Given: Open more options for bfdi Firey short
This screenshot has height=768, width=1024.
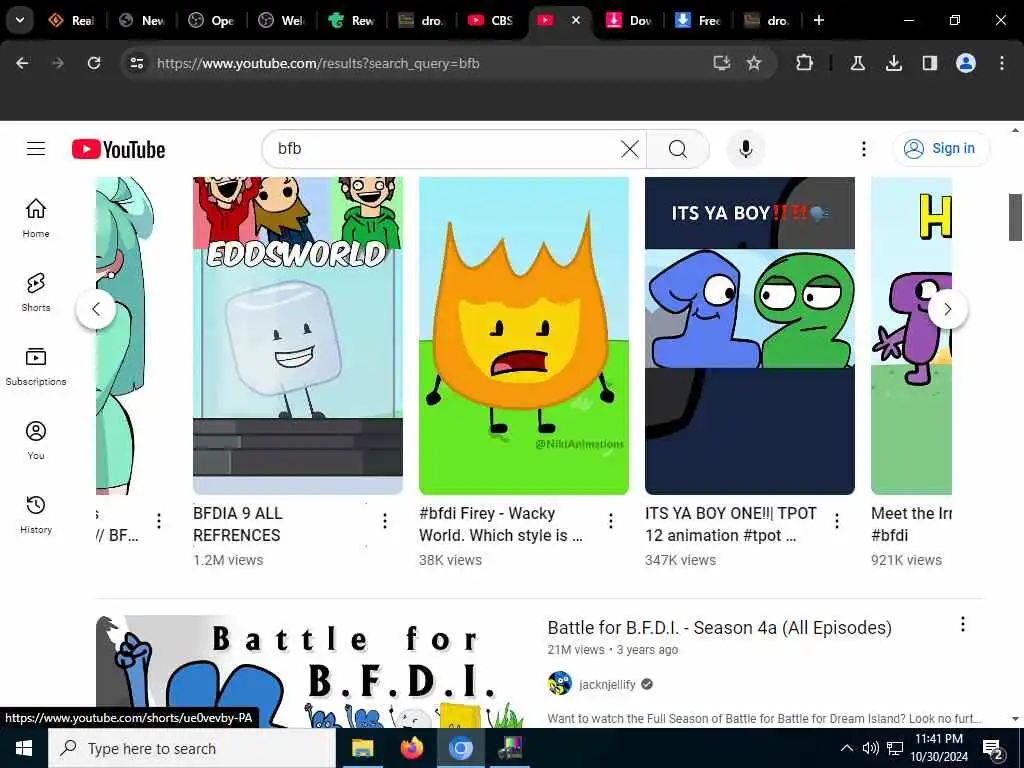Looking at the screenshot, I should (611, 520).
